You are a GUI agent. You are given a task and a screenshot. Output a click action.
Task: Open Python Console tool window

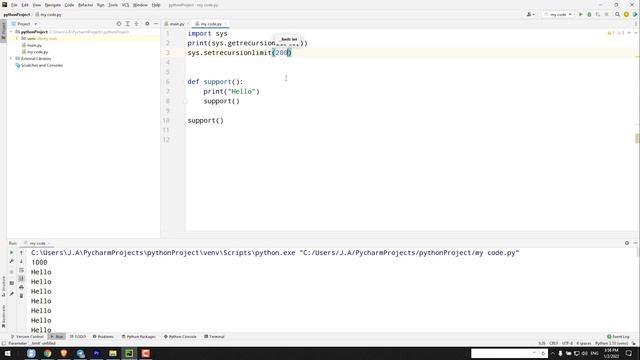180,337
